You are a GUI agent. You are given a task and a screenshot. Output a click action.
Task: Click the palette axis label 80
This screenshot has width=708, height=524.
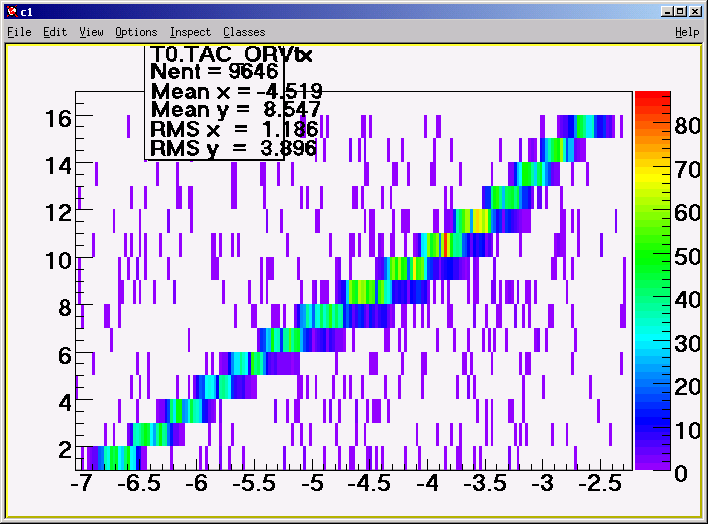[688, 126]
